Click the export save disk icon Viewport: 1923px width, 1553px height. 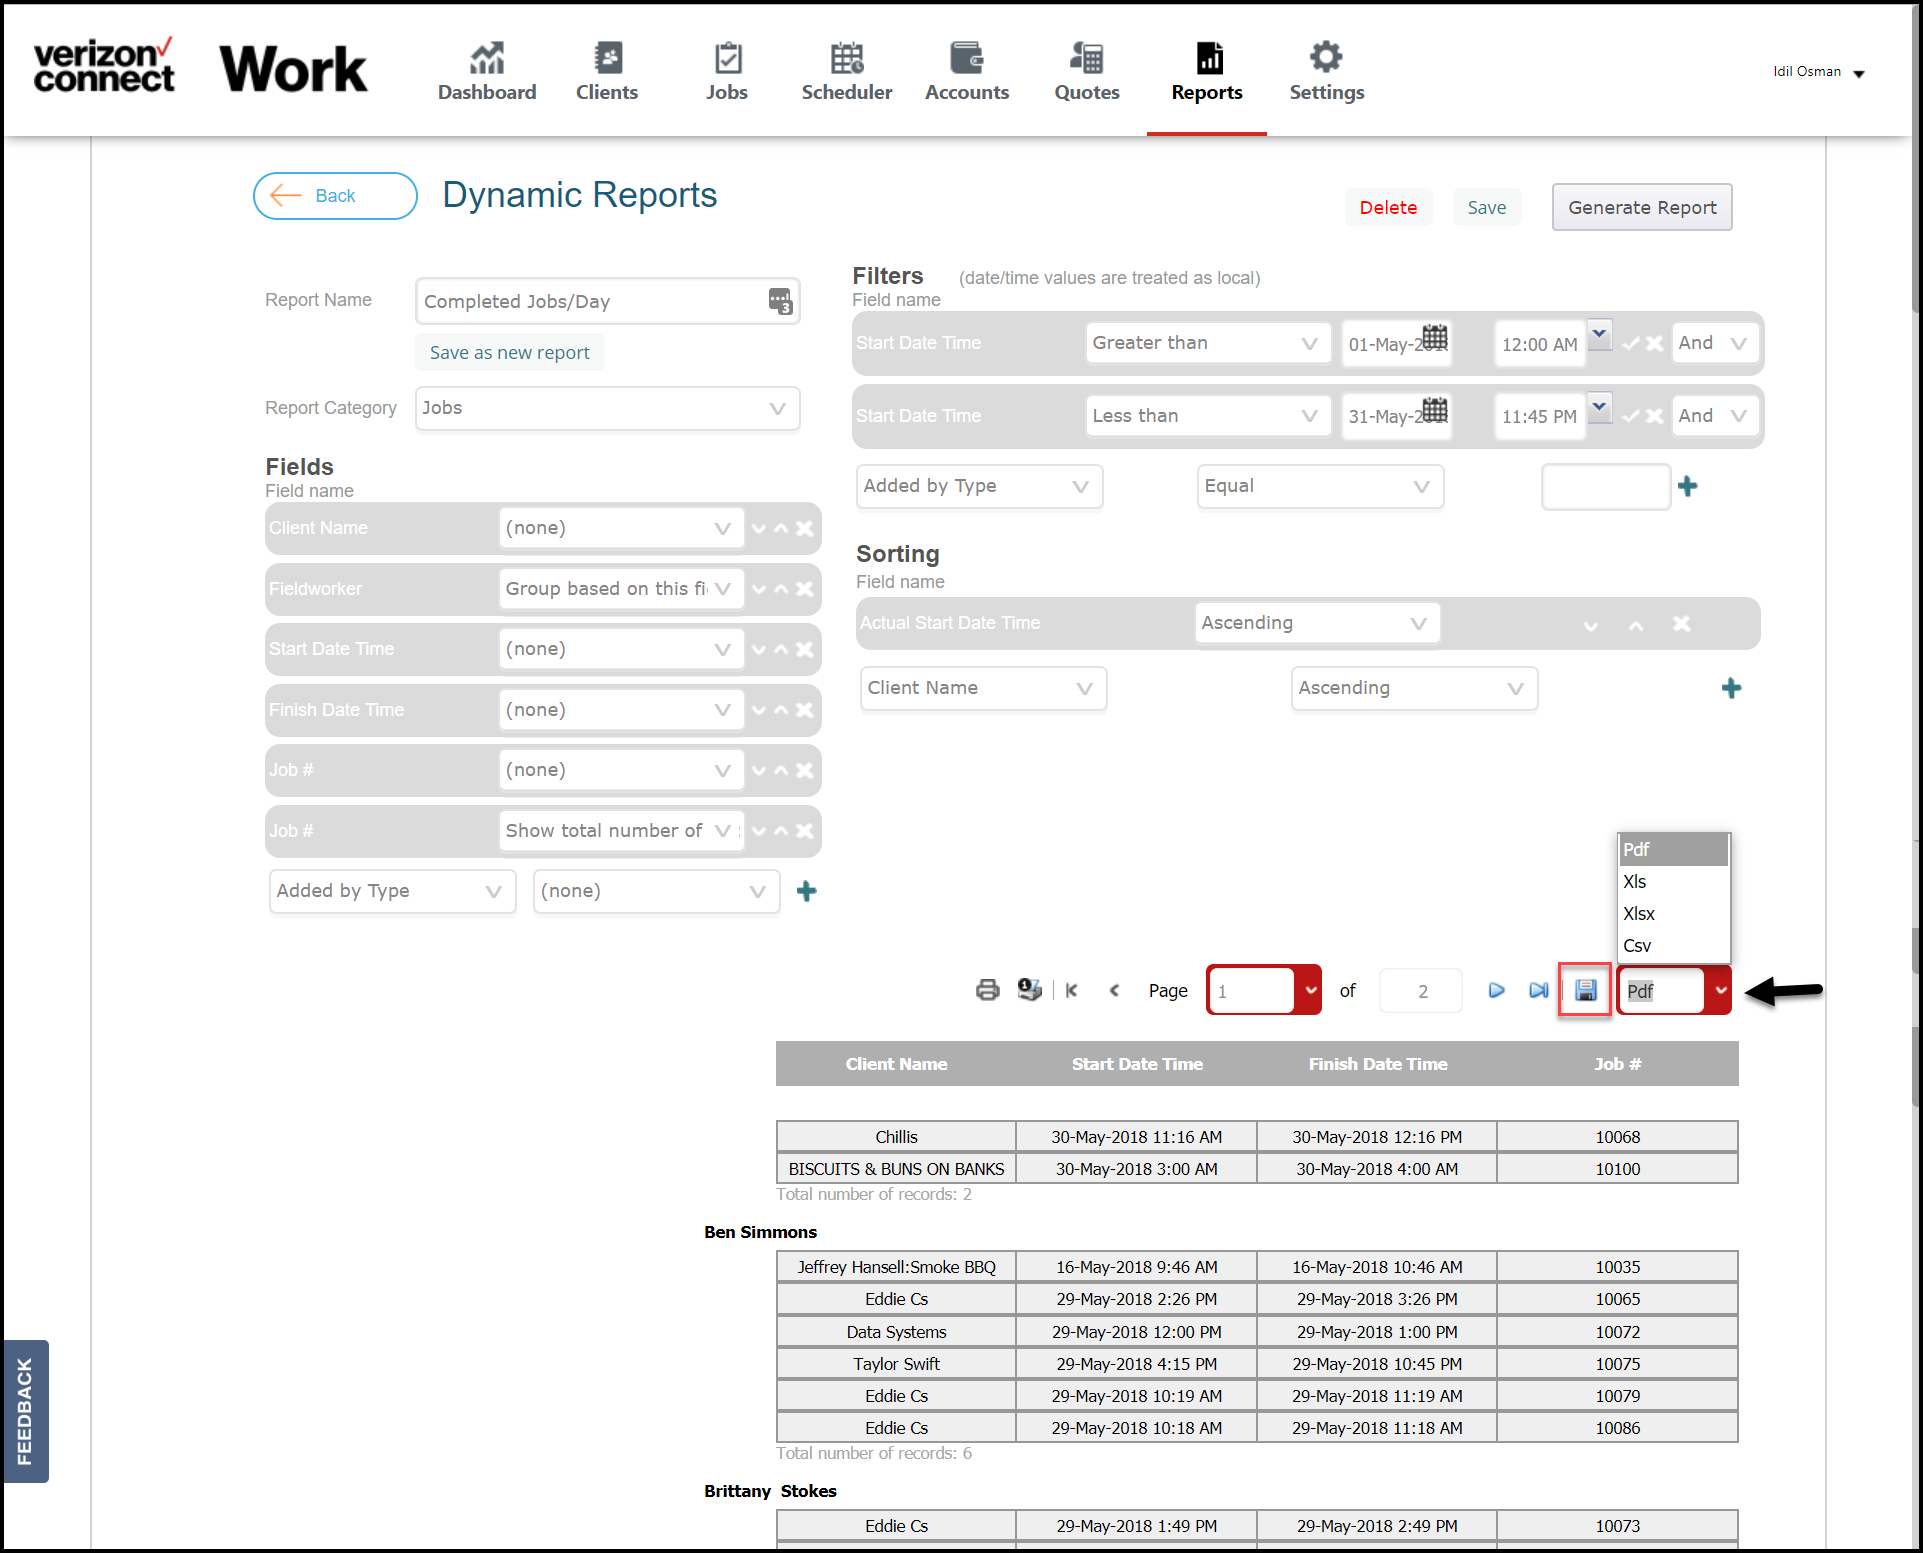pos(1585,990)
